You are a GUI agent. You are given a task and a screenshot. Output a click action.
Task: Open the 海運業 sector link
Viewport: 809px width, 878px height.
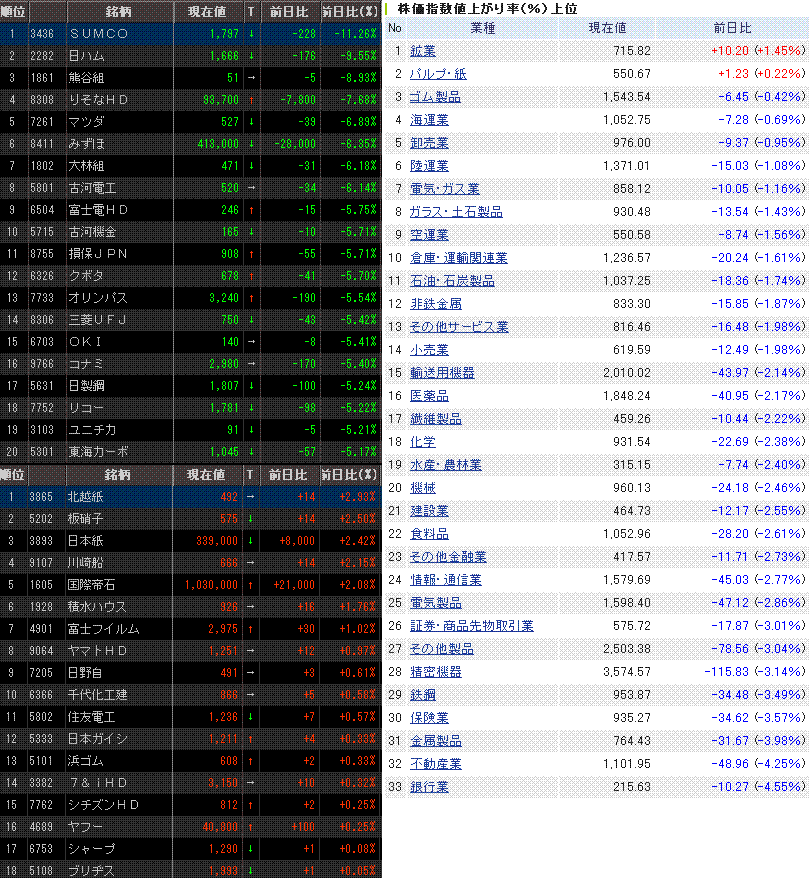(429, 120)
